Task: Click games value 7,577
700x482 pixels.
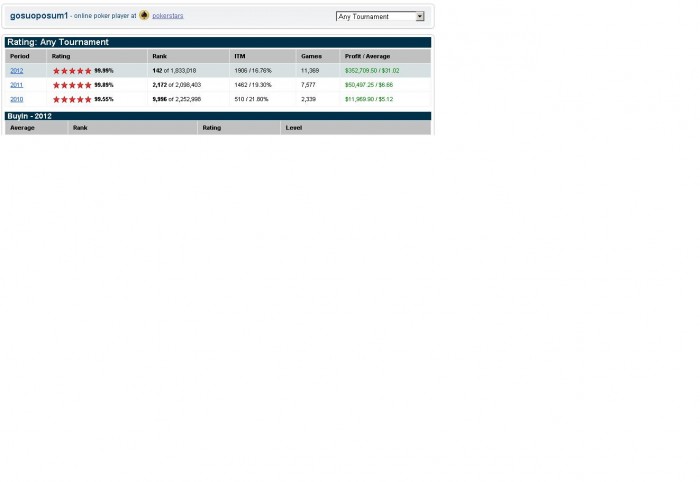Action: pyautogui.click(x=308, y=85)
